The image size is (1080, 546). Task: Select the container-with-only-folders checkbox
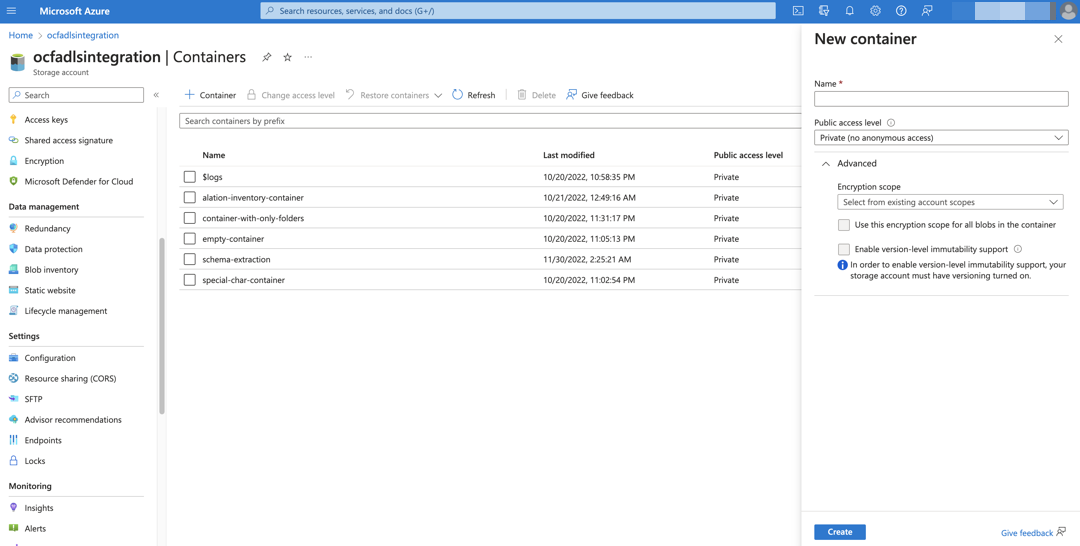tap(190, 218)
